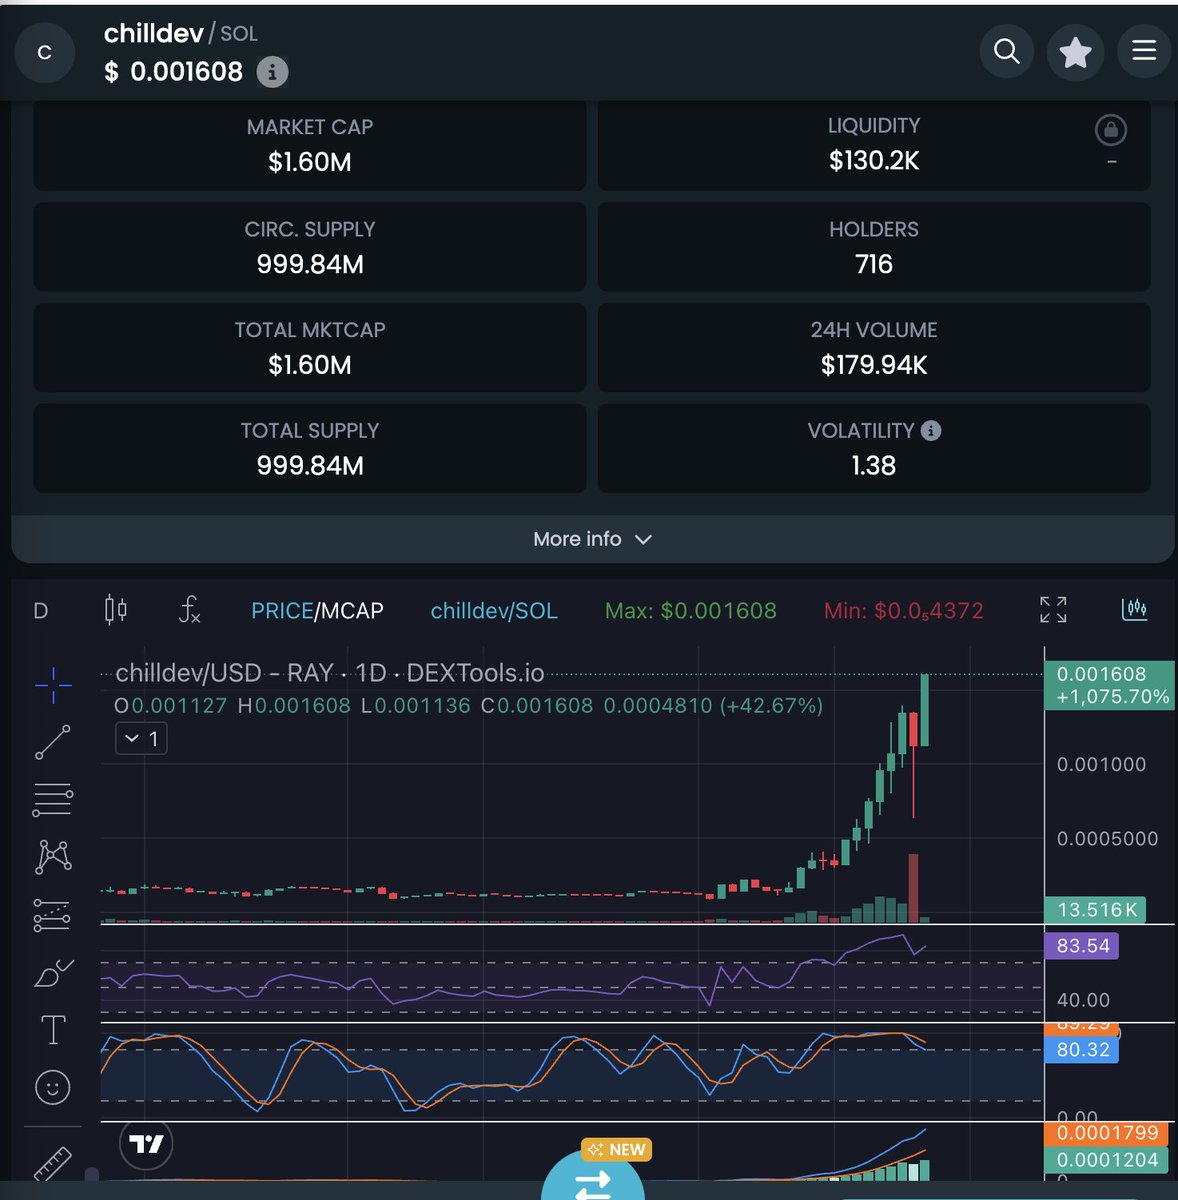Click the TOTAL SUPPLY 999.84M value
This screenshot has width=1178, height=1200.
pos(310,465)
